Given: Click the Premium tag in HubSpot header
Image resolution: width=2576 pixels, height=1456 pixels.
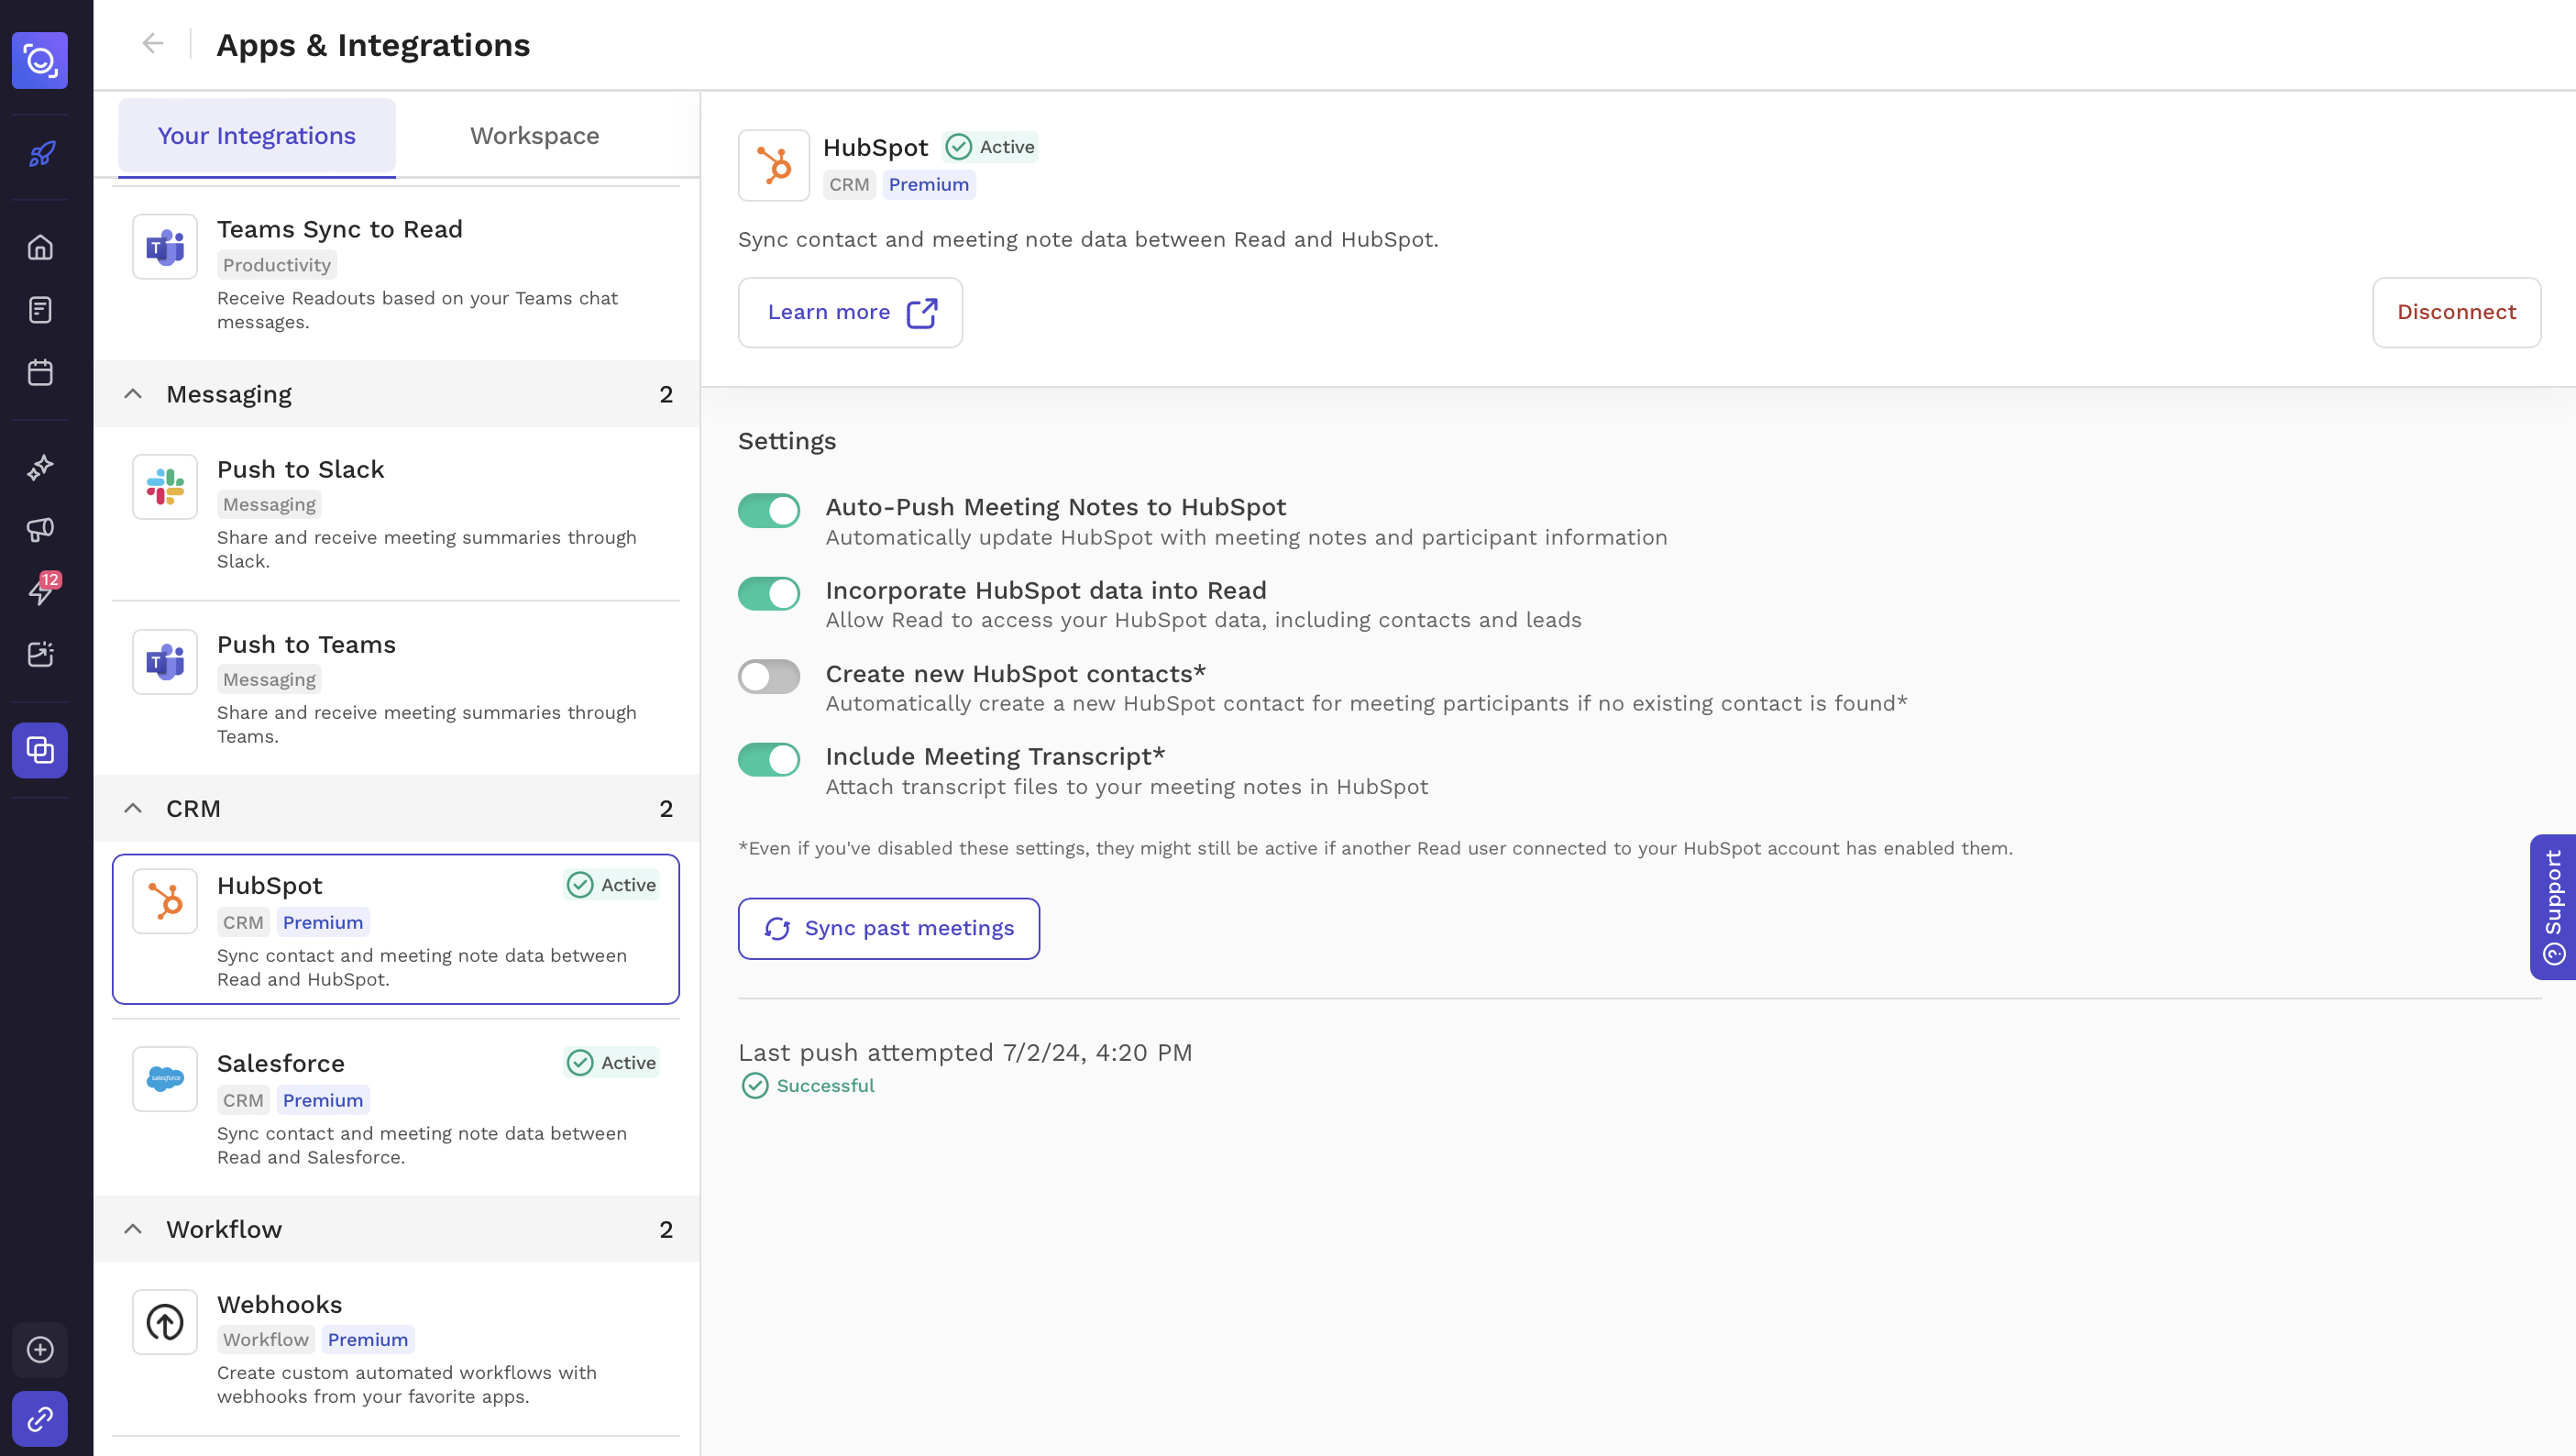Looking at the screenshot, I should 929,185.
